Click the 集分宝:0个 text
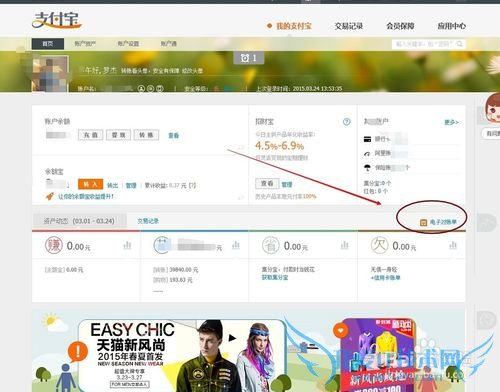The height and width of the screenshot is (392, 500). click(x=377, y=183)
